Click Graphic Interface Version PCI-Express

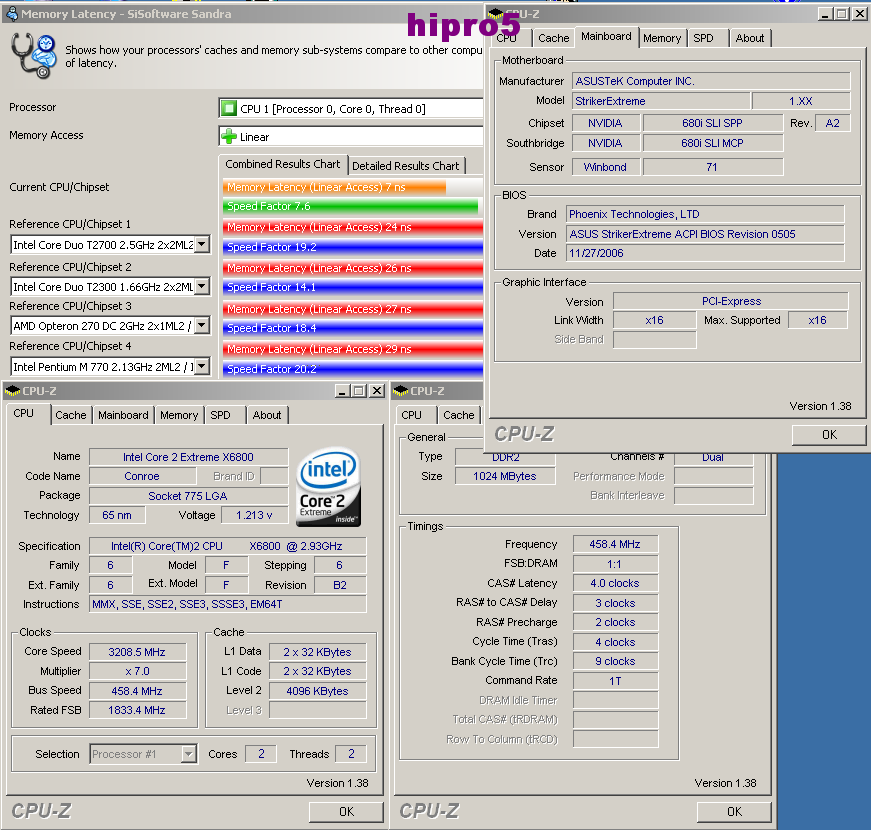[731, 301]
